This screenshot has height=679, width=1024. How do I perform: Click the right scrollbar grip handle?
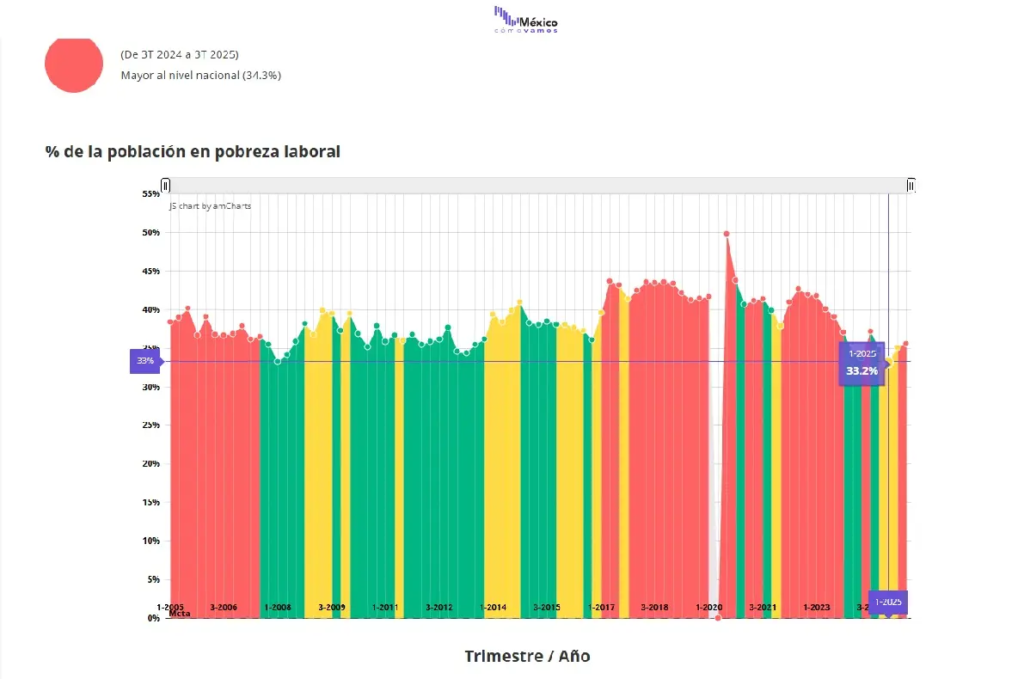pos(911,185)
